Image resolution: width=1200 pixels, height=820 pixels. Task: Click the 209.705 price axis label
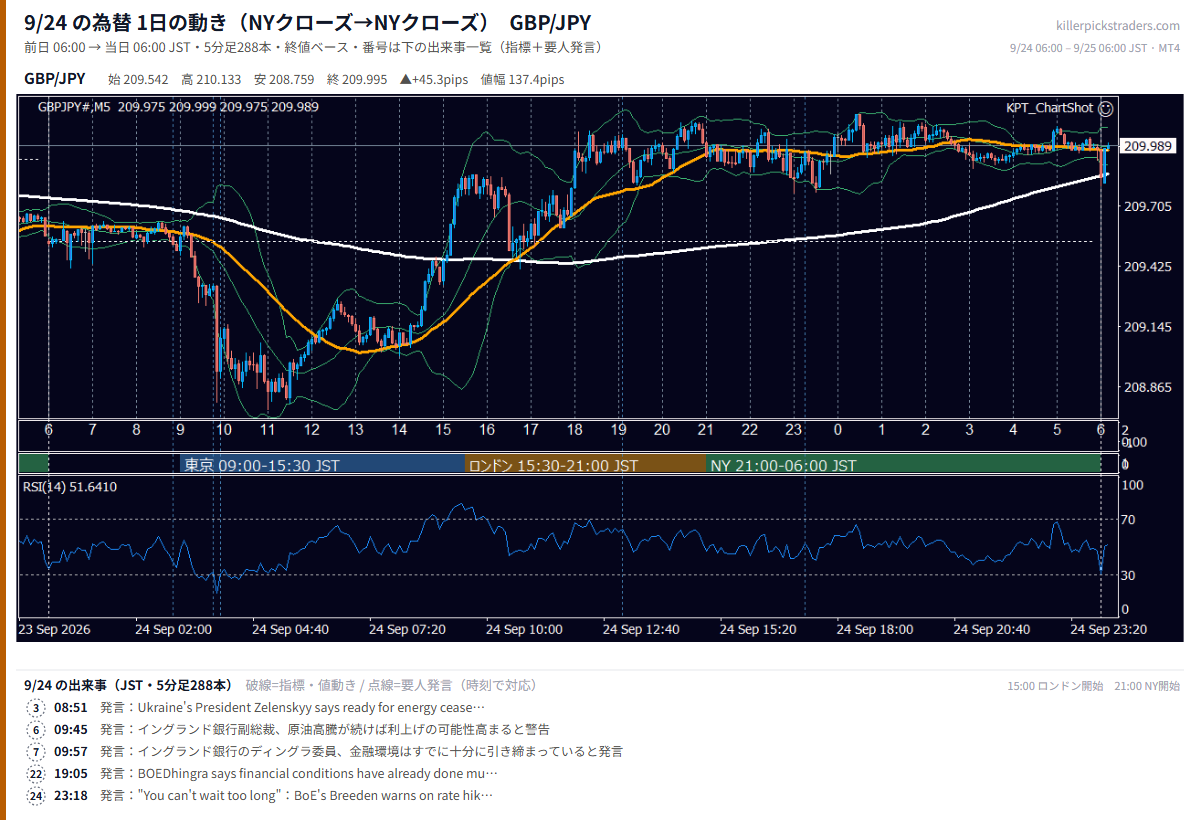(1147, 207)
